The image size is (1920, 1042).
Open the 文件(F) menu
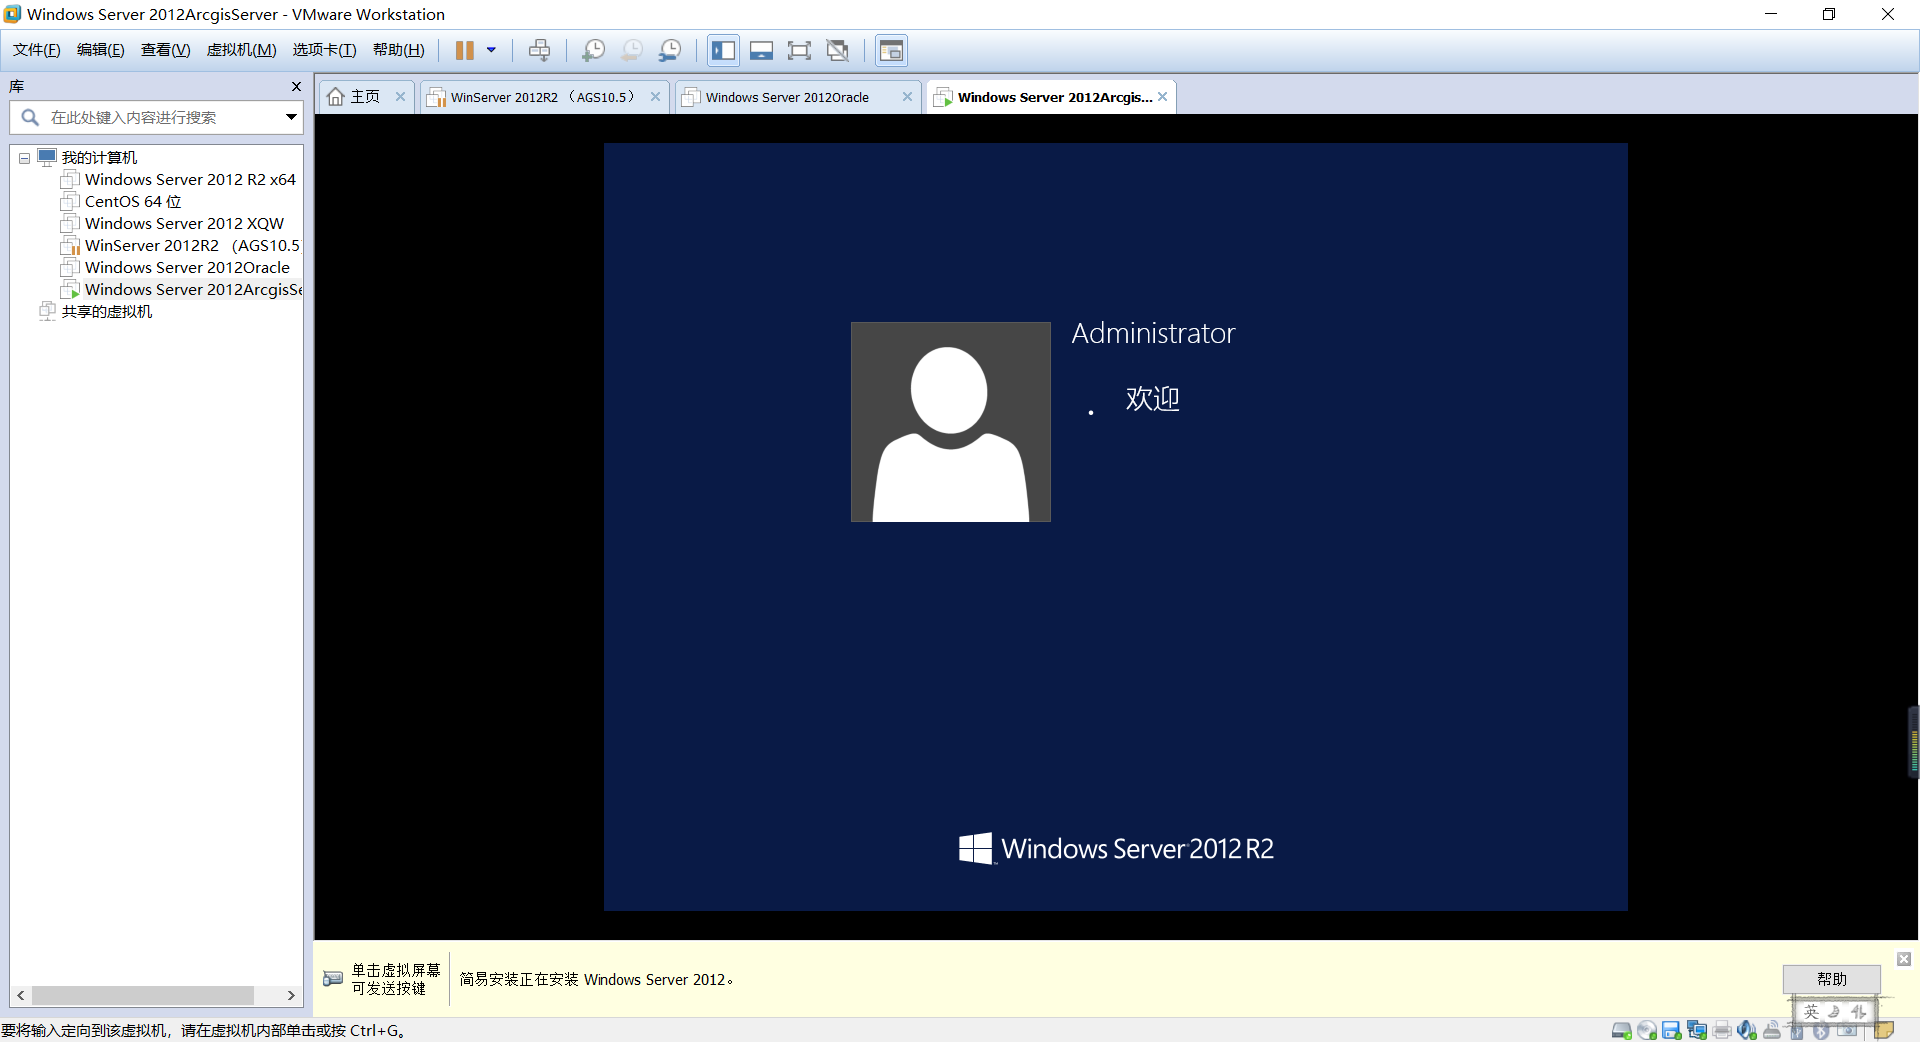(x=37, y=50)
